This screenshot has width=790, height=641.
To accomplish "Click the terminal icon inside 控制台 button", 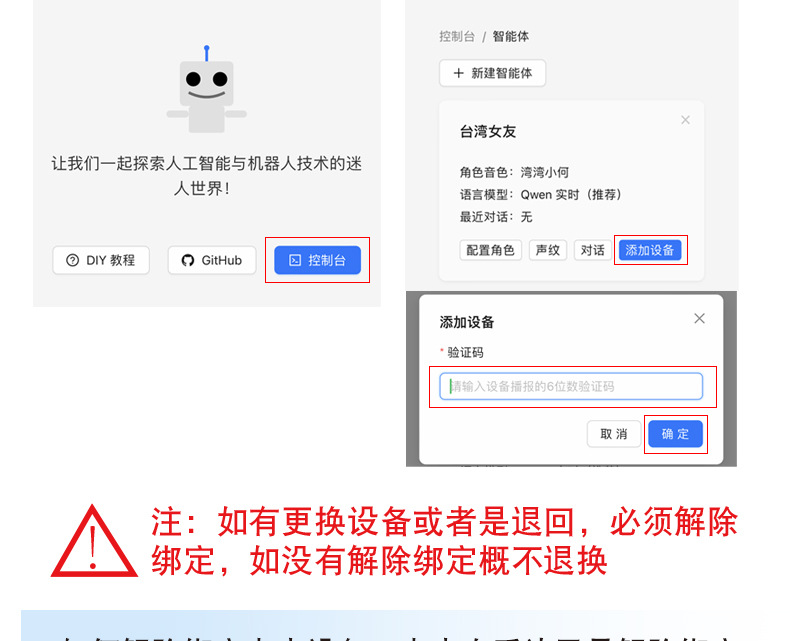I will [295, 260].
